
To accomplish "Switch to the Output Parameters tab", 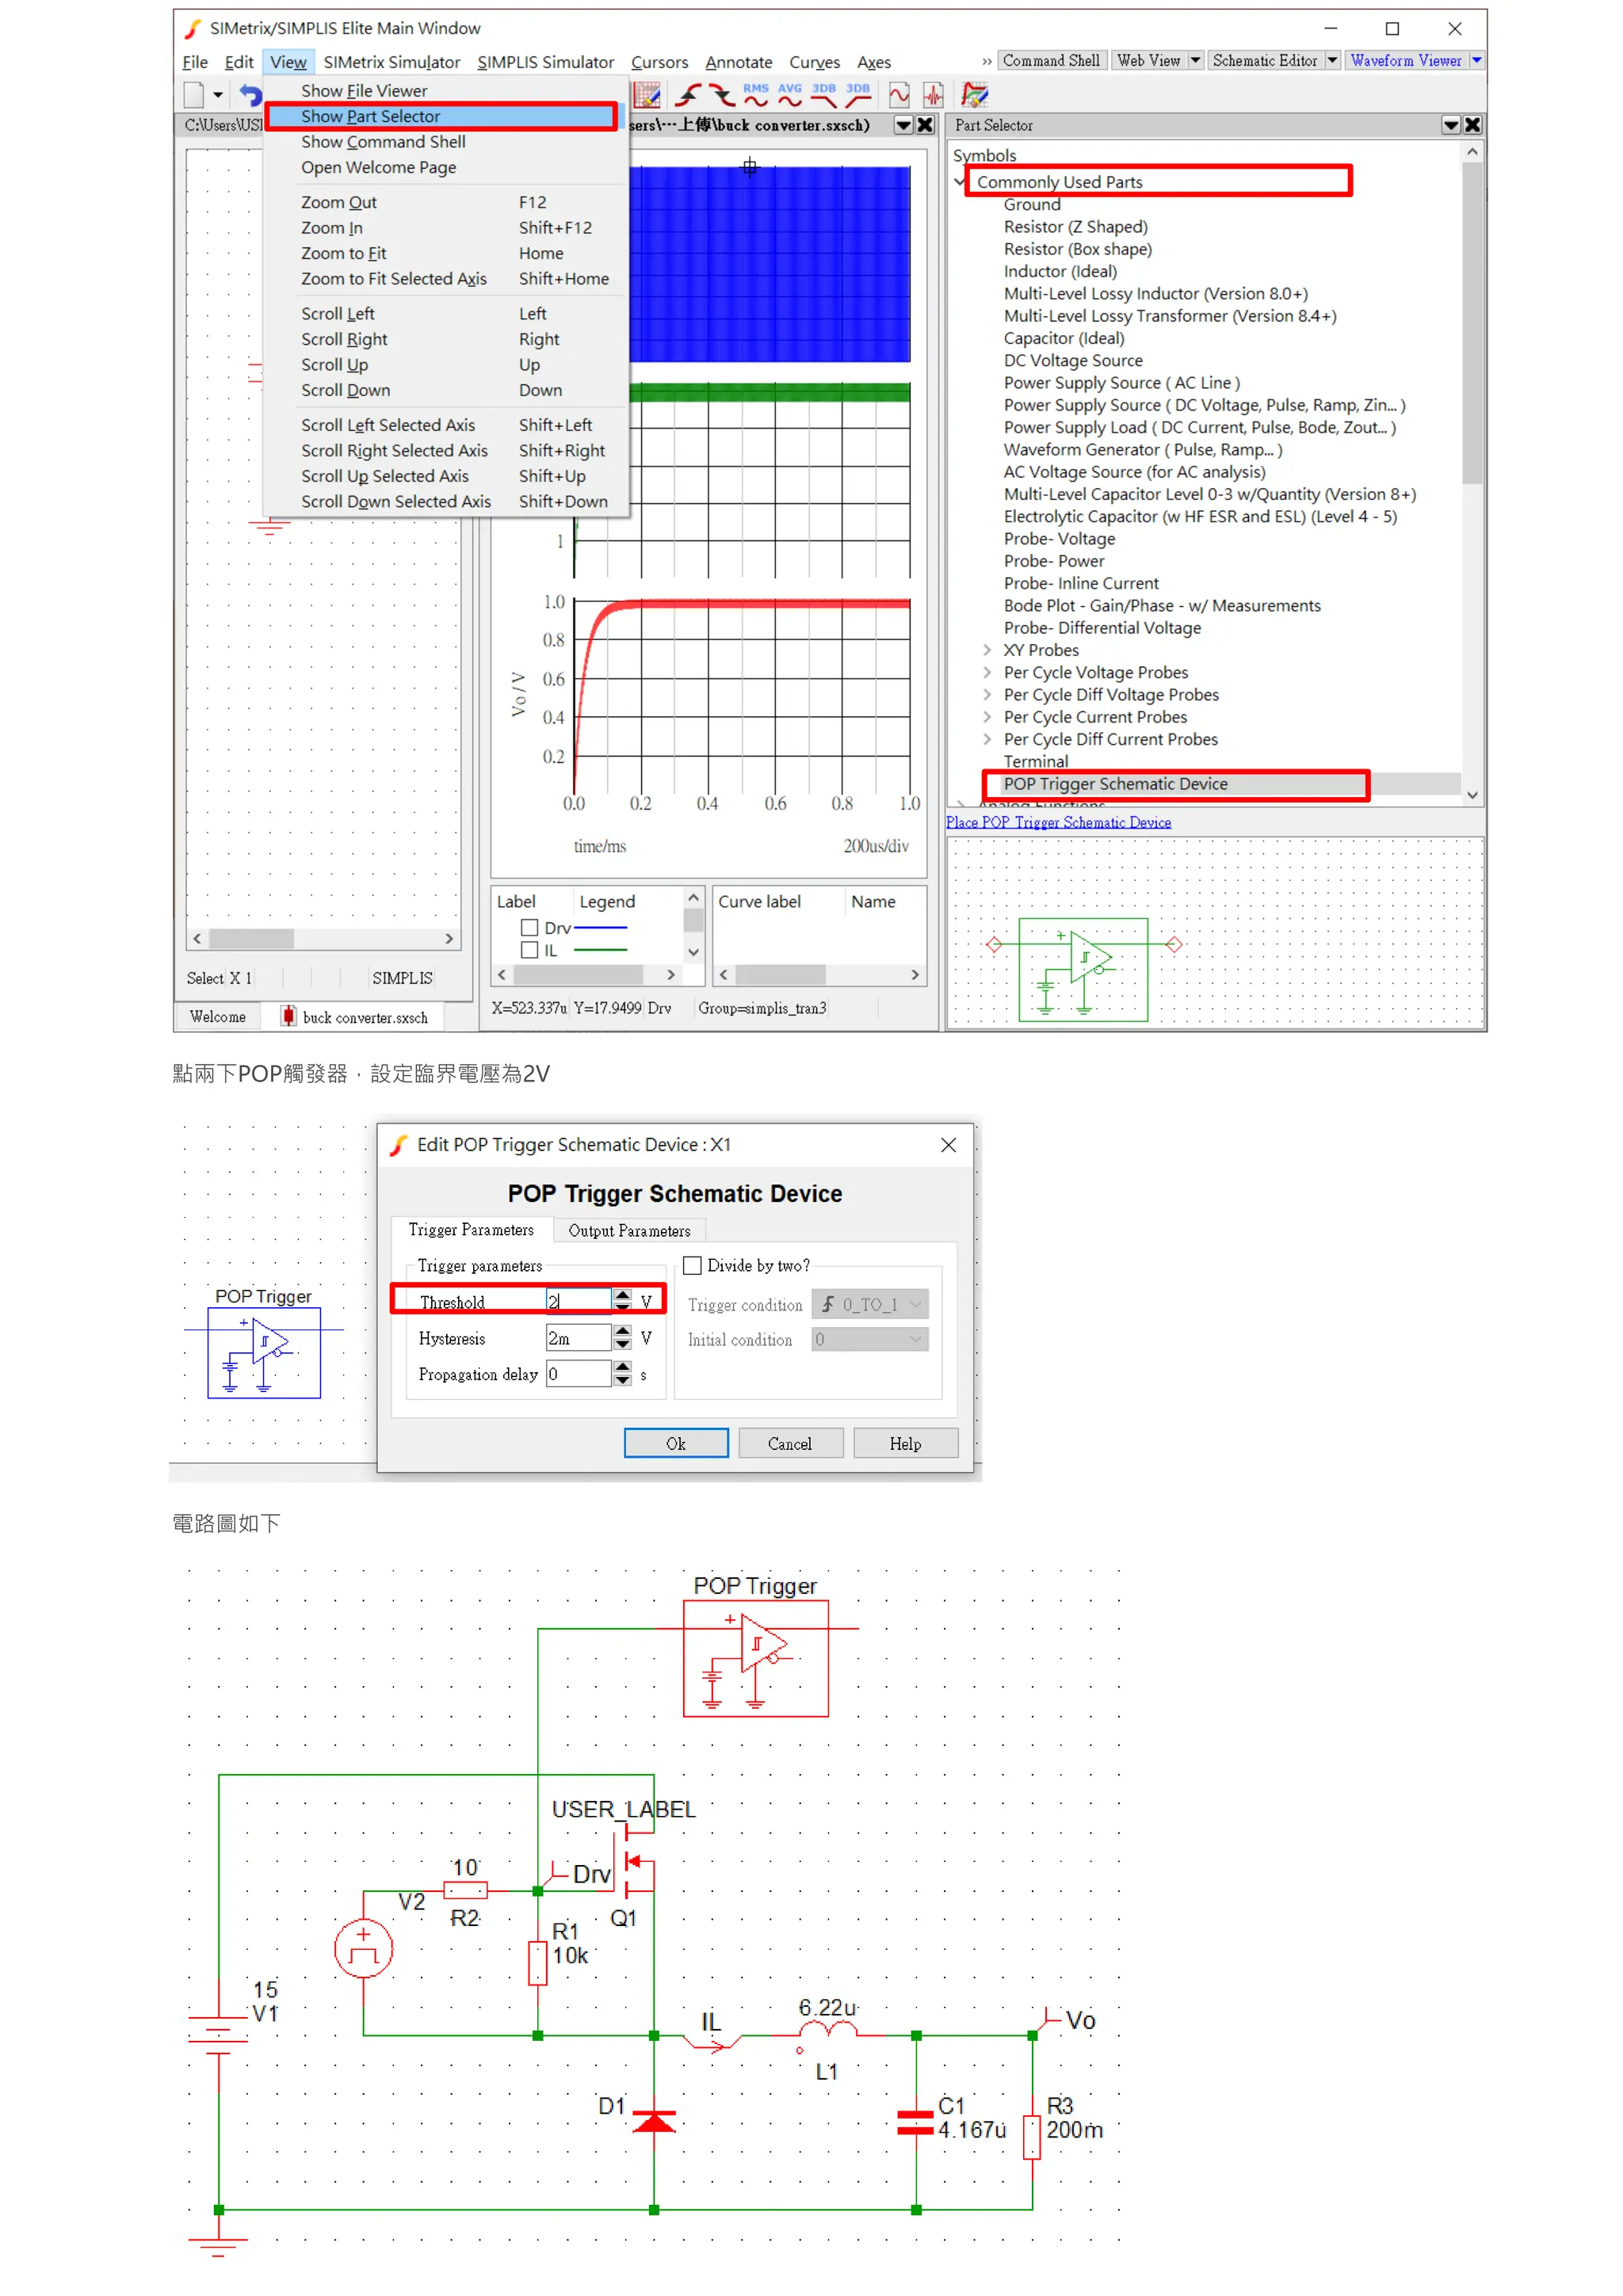I will (x=629, y=1230).
